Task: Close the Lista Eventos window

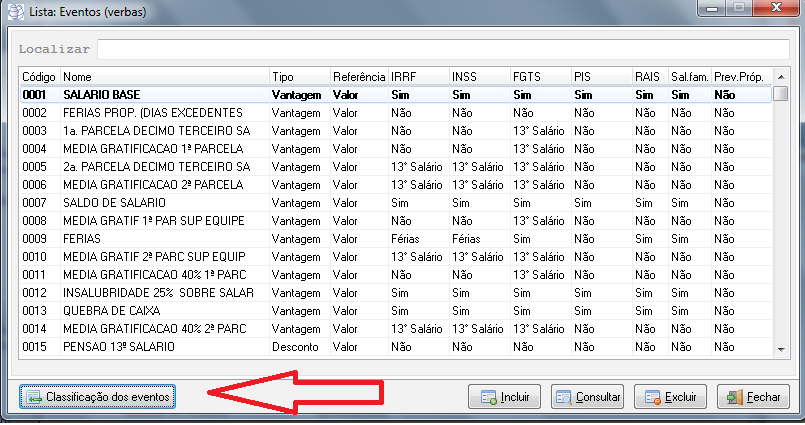Action: [x=777, y=9]
